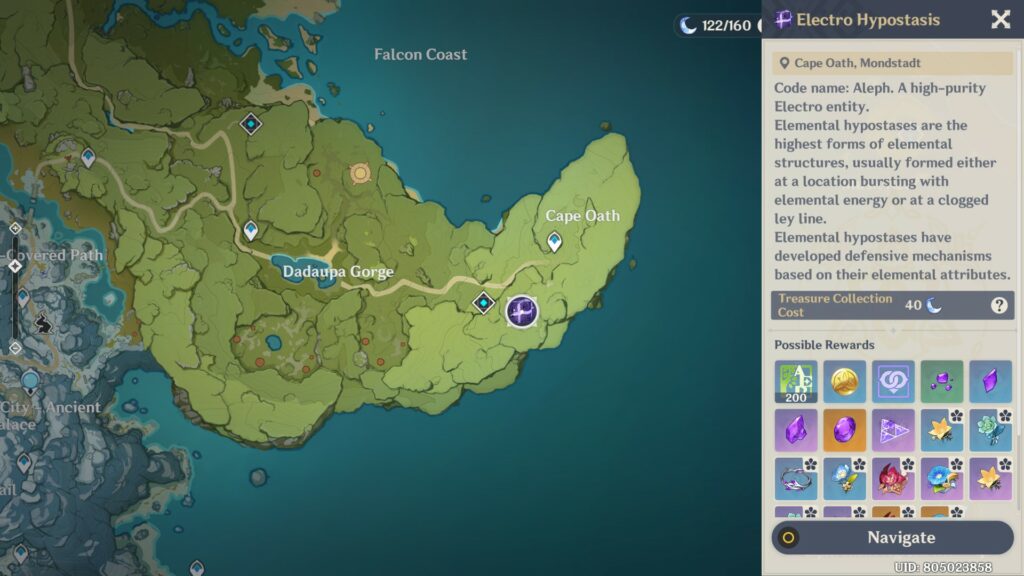Select the domain marker beside Electro Hypostasis
1024x576 pixels.
coord(484,302)
